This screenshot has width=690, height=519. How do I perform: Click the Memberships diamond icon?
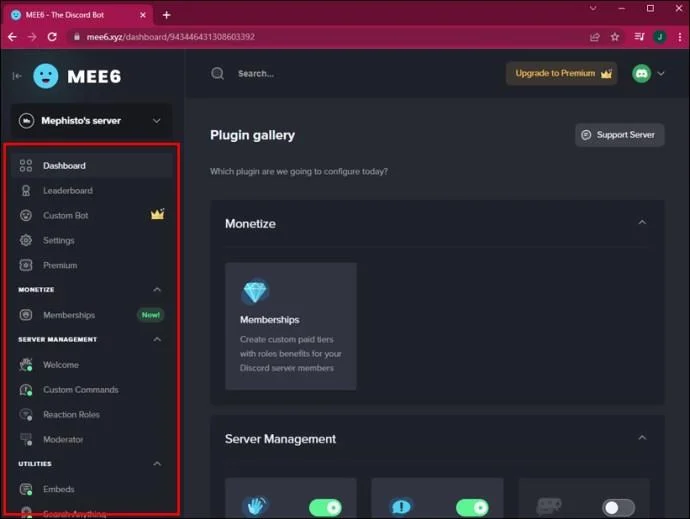tap(255, 291)
